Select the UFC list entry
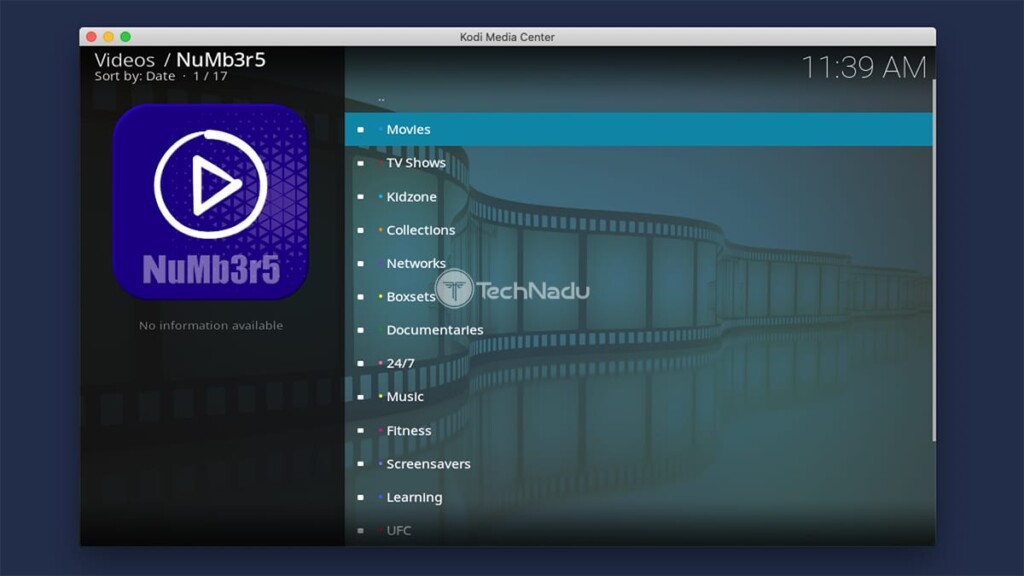Viewport: 1024px width, 576px height. coord(639,530)
